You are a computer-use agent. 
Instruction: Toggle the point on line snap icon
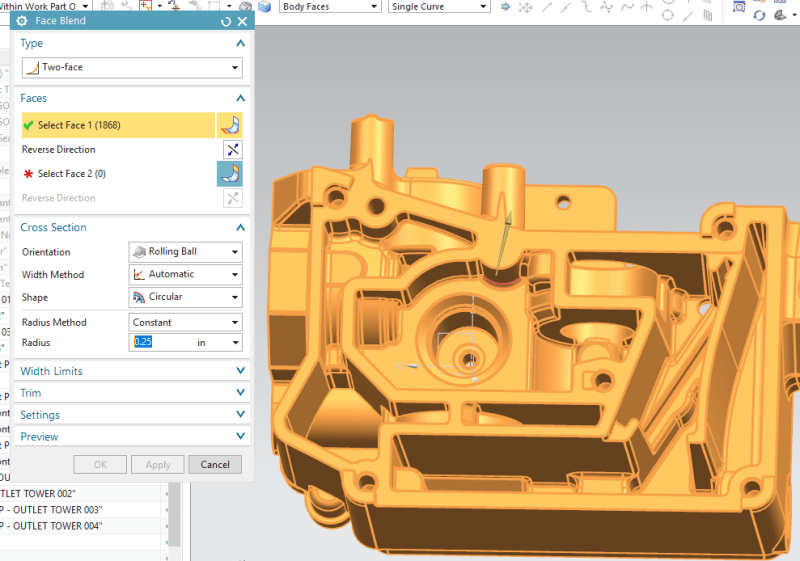pyautogui.click(x=688, y=16)
